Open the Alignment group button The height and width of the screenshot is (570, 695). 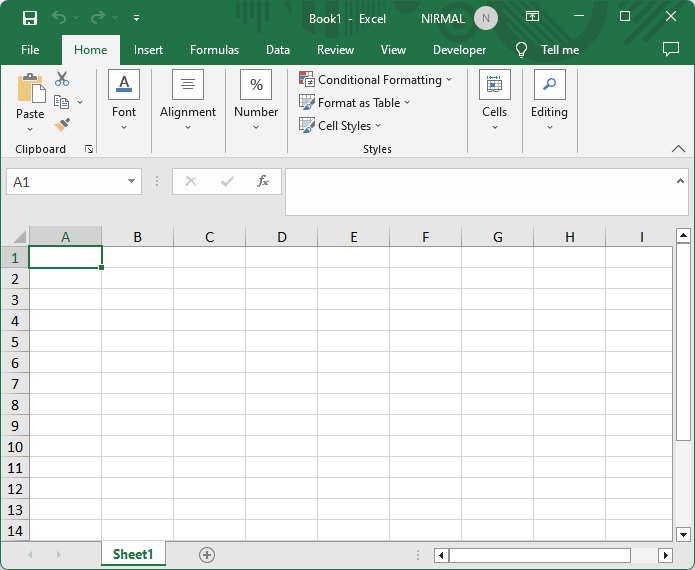tap(188, 101)
